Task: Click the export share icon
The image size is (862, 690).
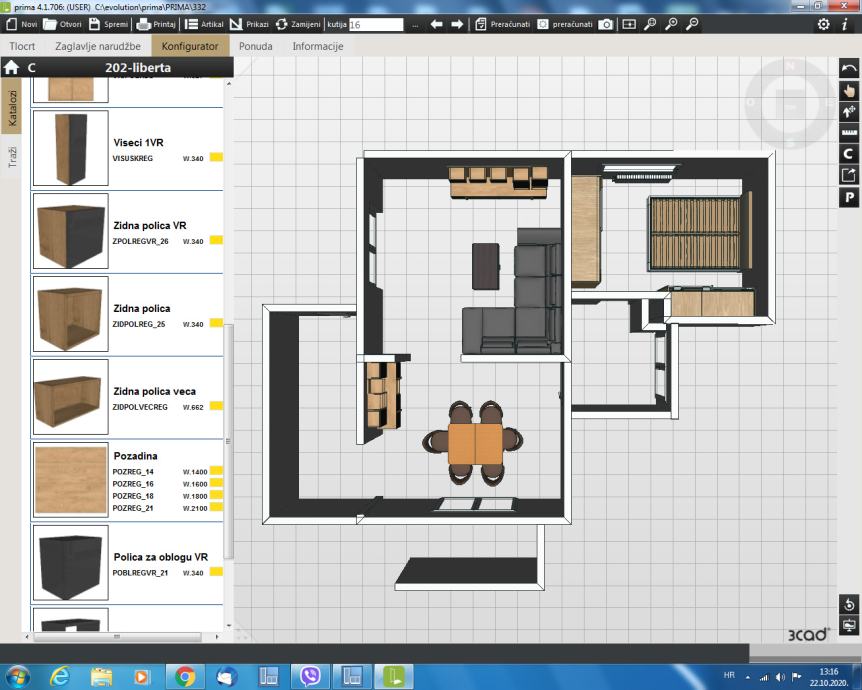Action: (849, 175)
